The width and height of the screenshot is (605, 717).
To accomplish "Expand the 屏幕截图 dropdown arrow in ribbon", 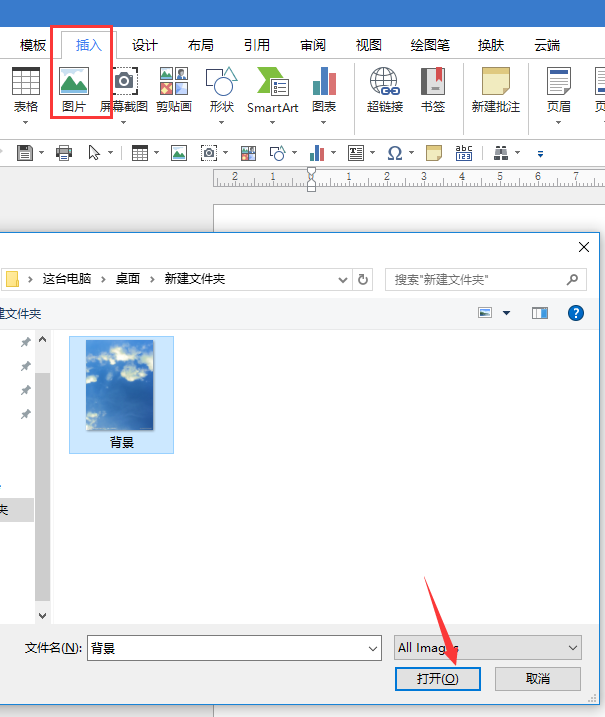I will pos(123,123).
